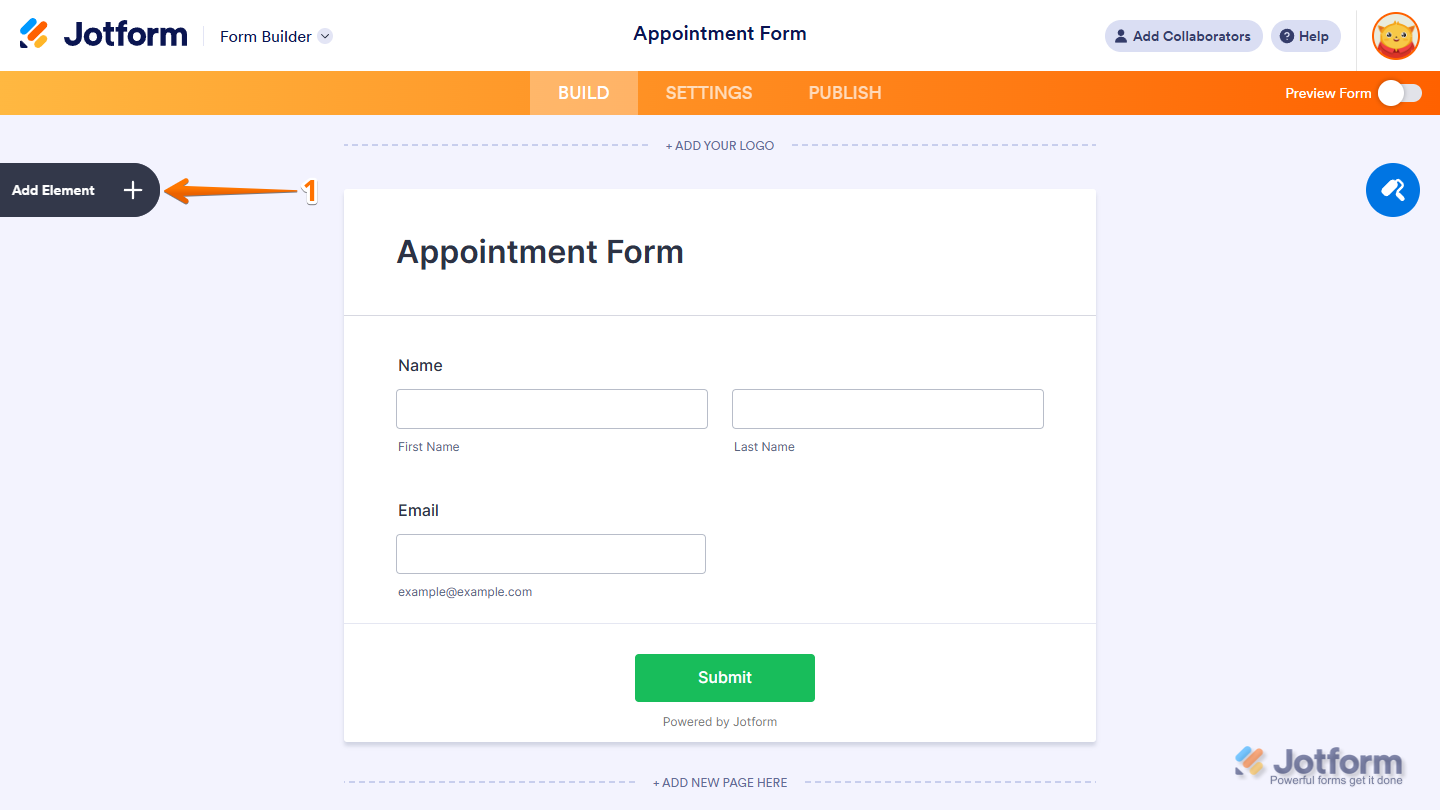Select the BUILD tab

583,92
